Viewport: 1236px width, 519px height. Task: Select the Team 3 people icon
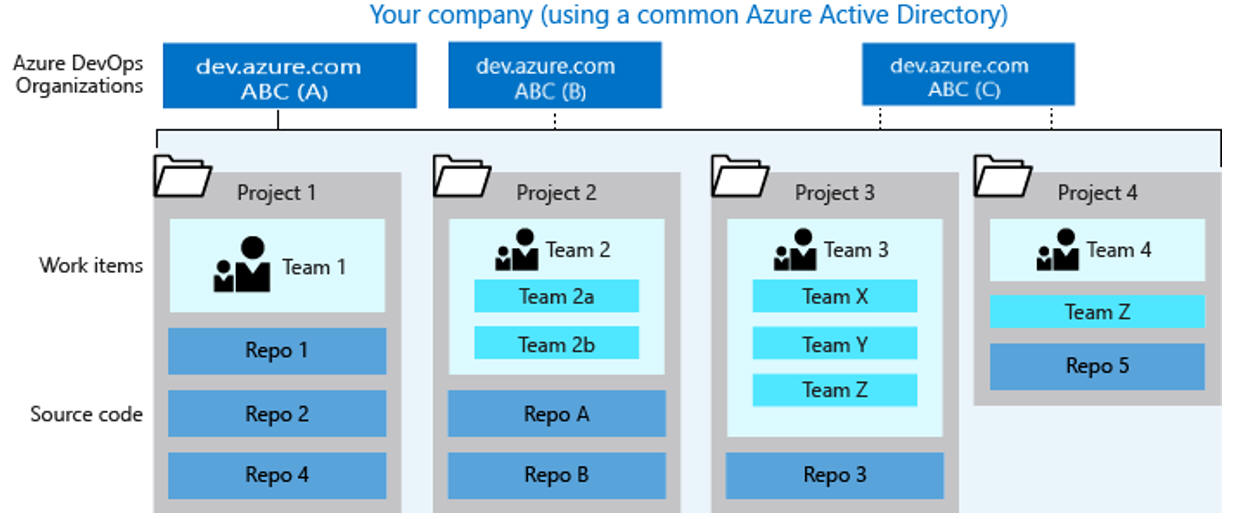click(x=795, y=250)
